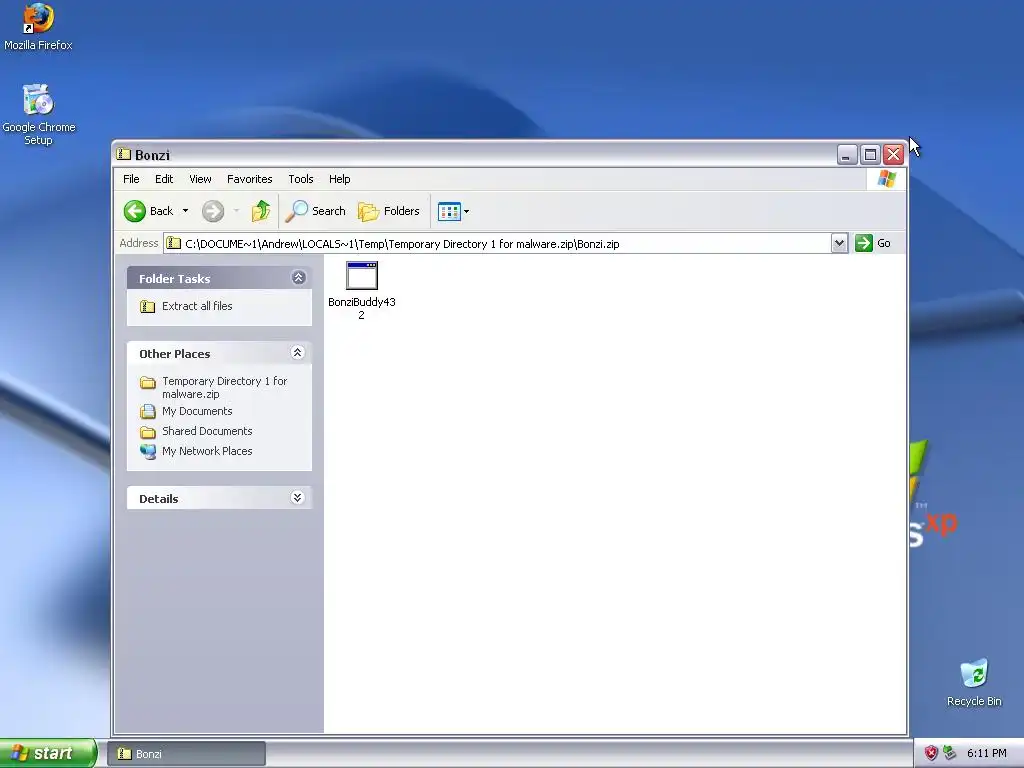Open the File menu
This screenshot has height=768, width=1024.
(131, 179)
